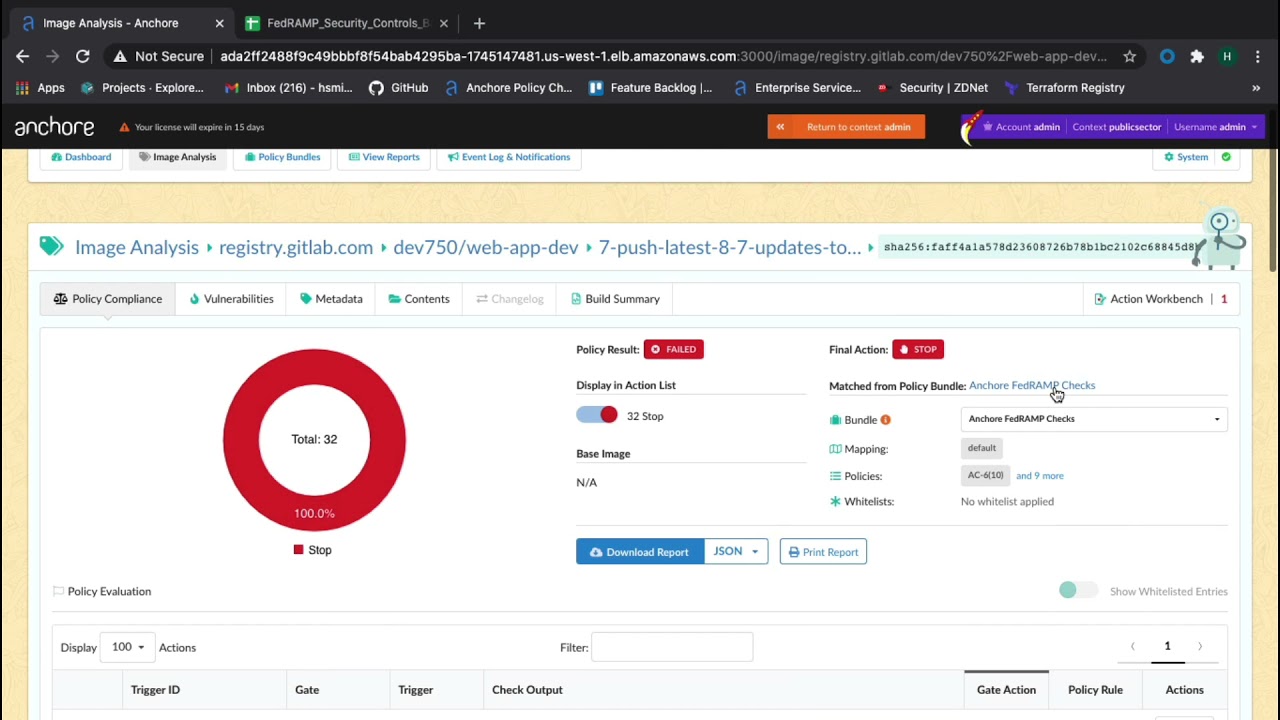Go to next page arrow

tap(1200, 647)
